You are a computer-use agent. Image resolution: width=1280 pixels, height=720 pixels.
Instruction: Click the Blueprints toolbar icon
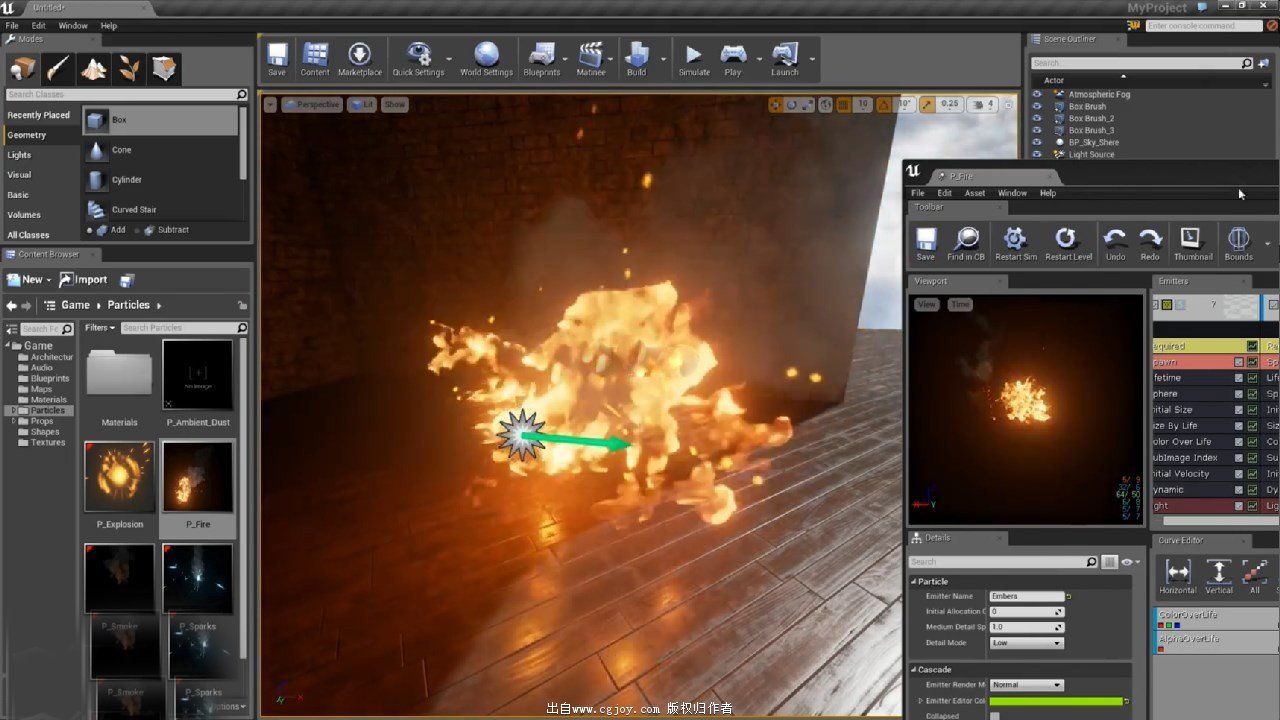[541, 59]
